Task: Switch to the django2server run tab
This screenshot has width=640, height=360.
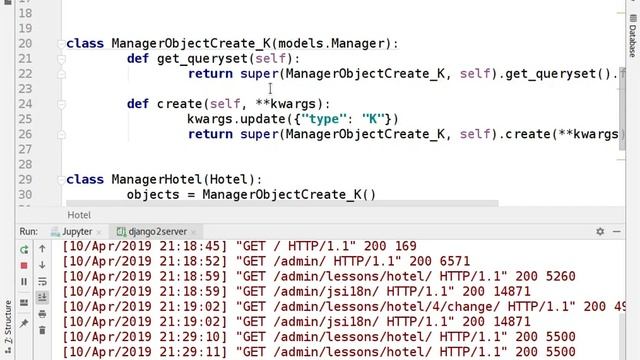Action: [152, 231]
